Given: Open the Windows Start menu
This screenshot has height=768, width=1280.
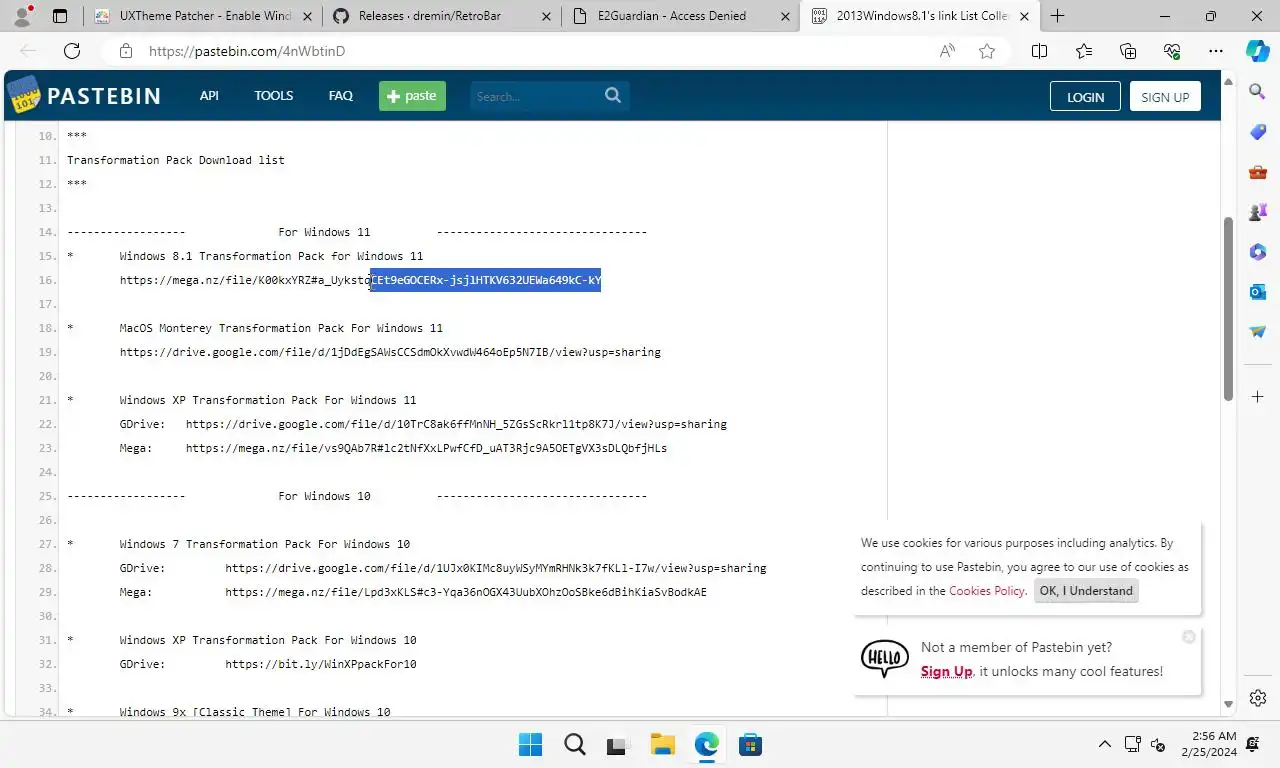Looking at the screenshot, I should [x=531, y=744].
